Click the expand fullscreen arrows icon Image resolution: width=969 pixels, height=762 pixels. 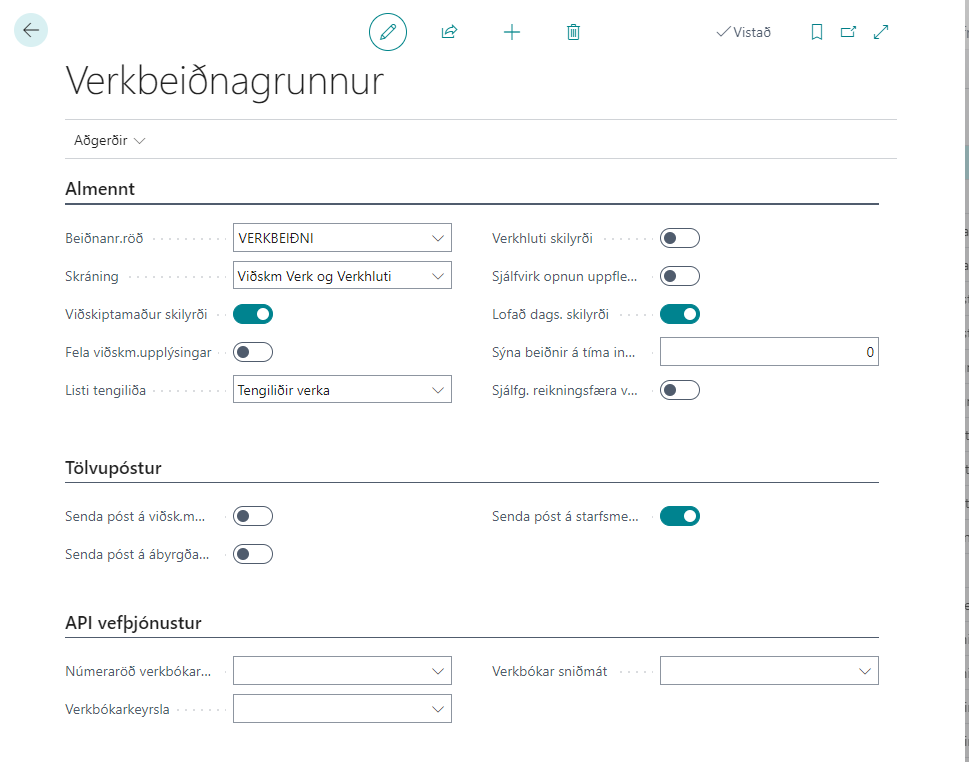pyautogui.click(x=881, y=32)
